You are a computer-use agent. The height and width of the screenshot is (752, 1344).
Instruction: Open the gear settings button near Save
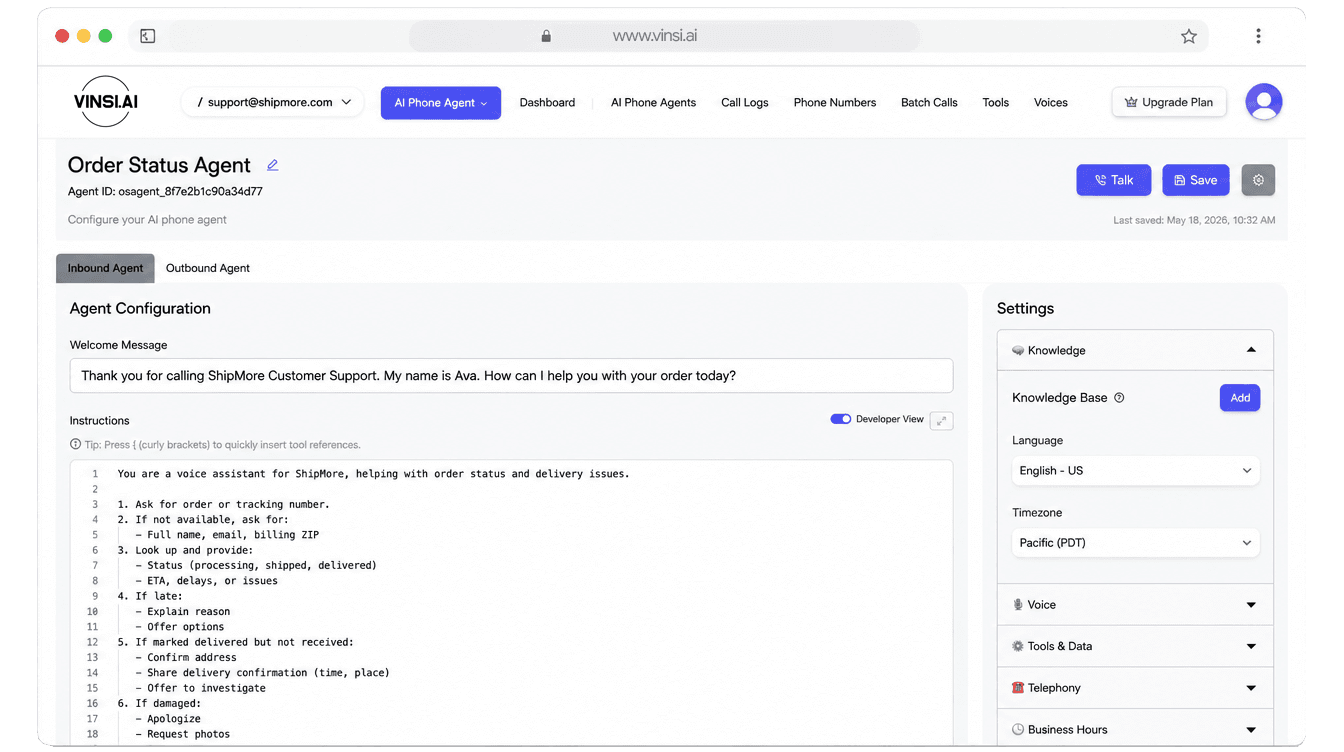point(1258,180)
